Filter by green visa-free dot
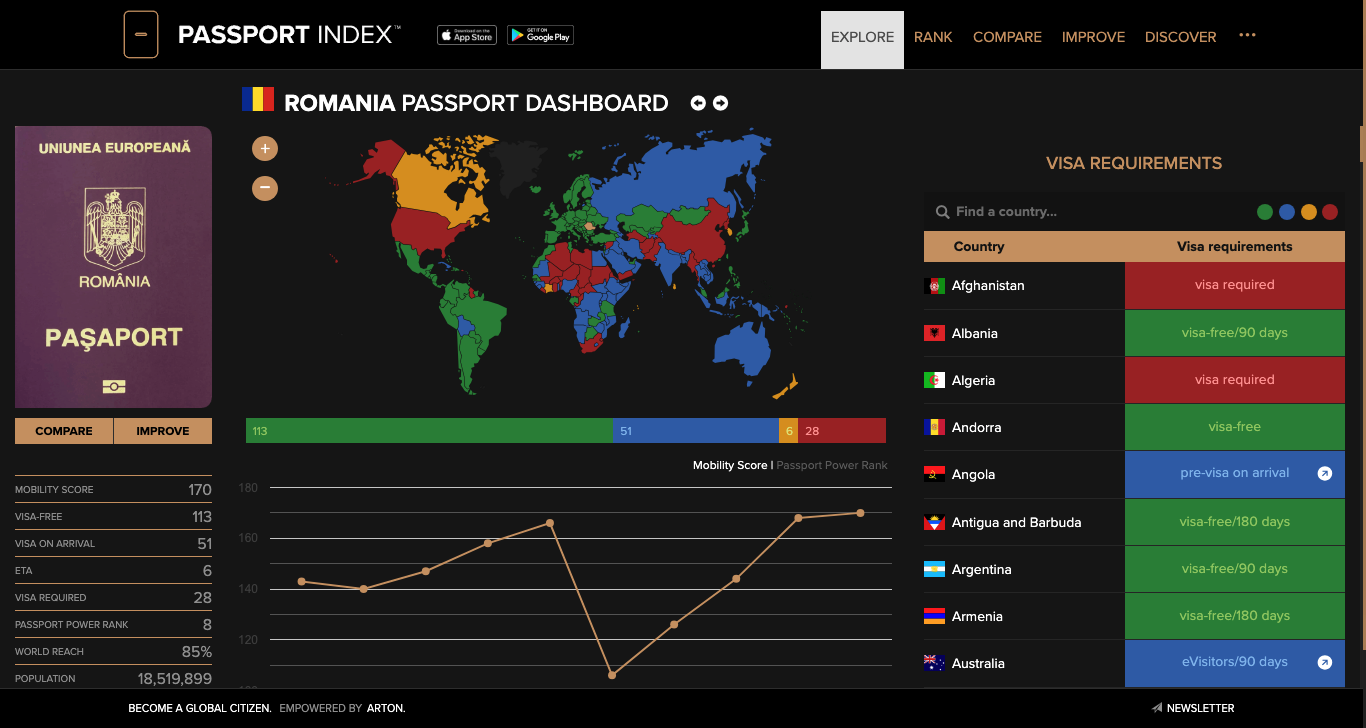Image resolution: width=1366 pixels, height=728 pixels. click(1265, 212)
